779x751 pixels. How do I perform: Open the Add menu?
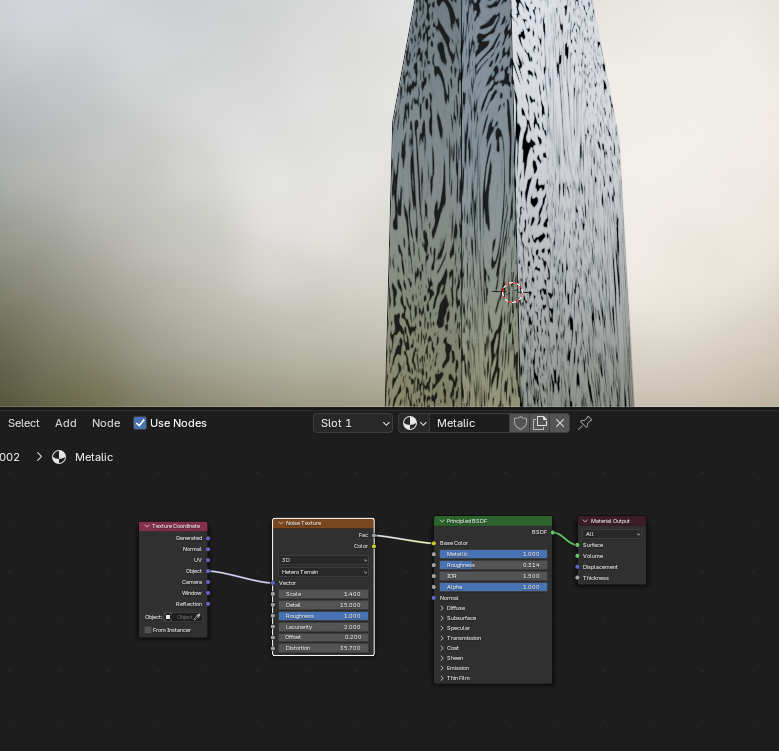pyautogui.click(x=65, y=423)
